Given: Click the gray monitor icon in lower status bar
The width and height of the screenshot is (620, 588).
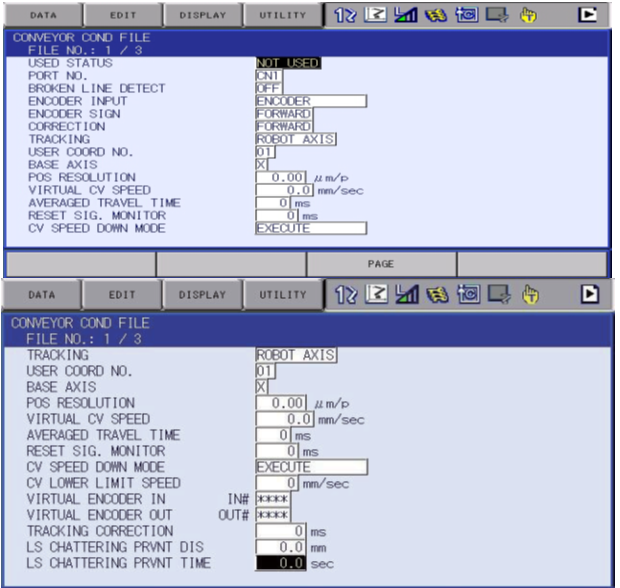Looking at the screenshot, I should coord(499,295).
